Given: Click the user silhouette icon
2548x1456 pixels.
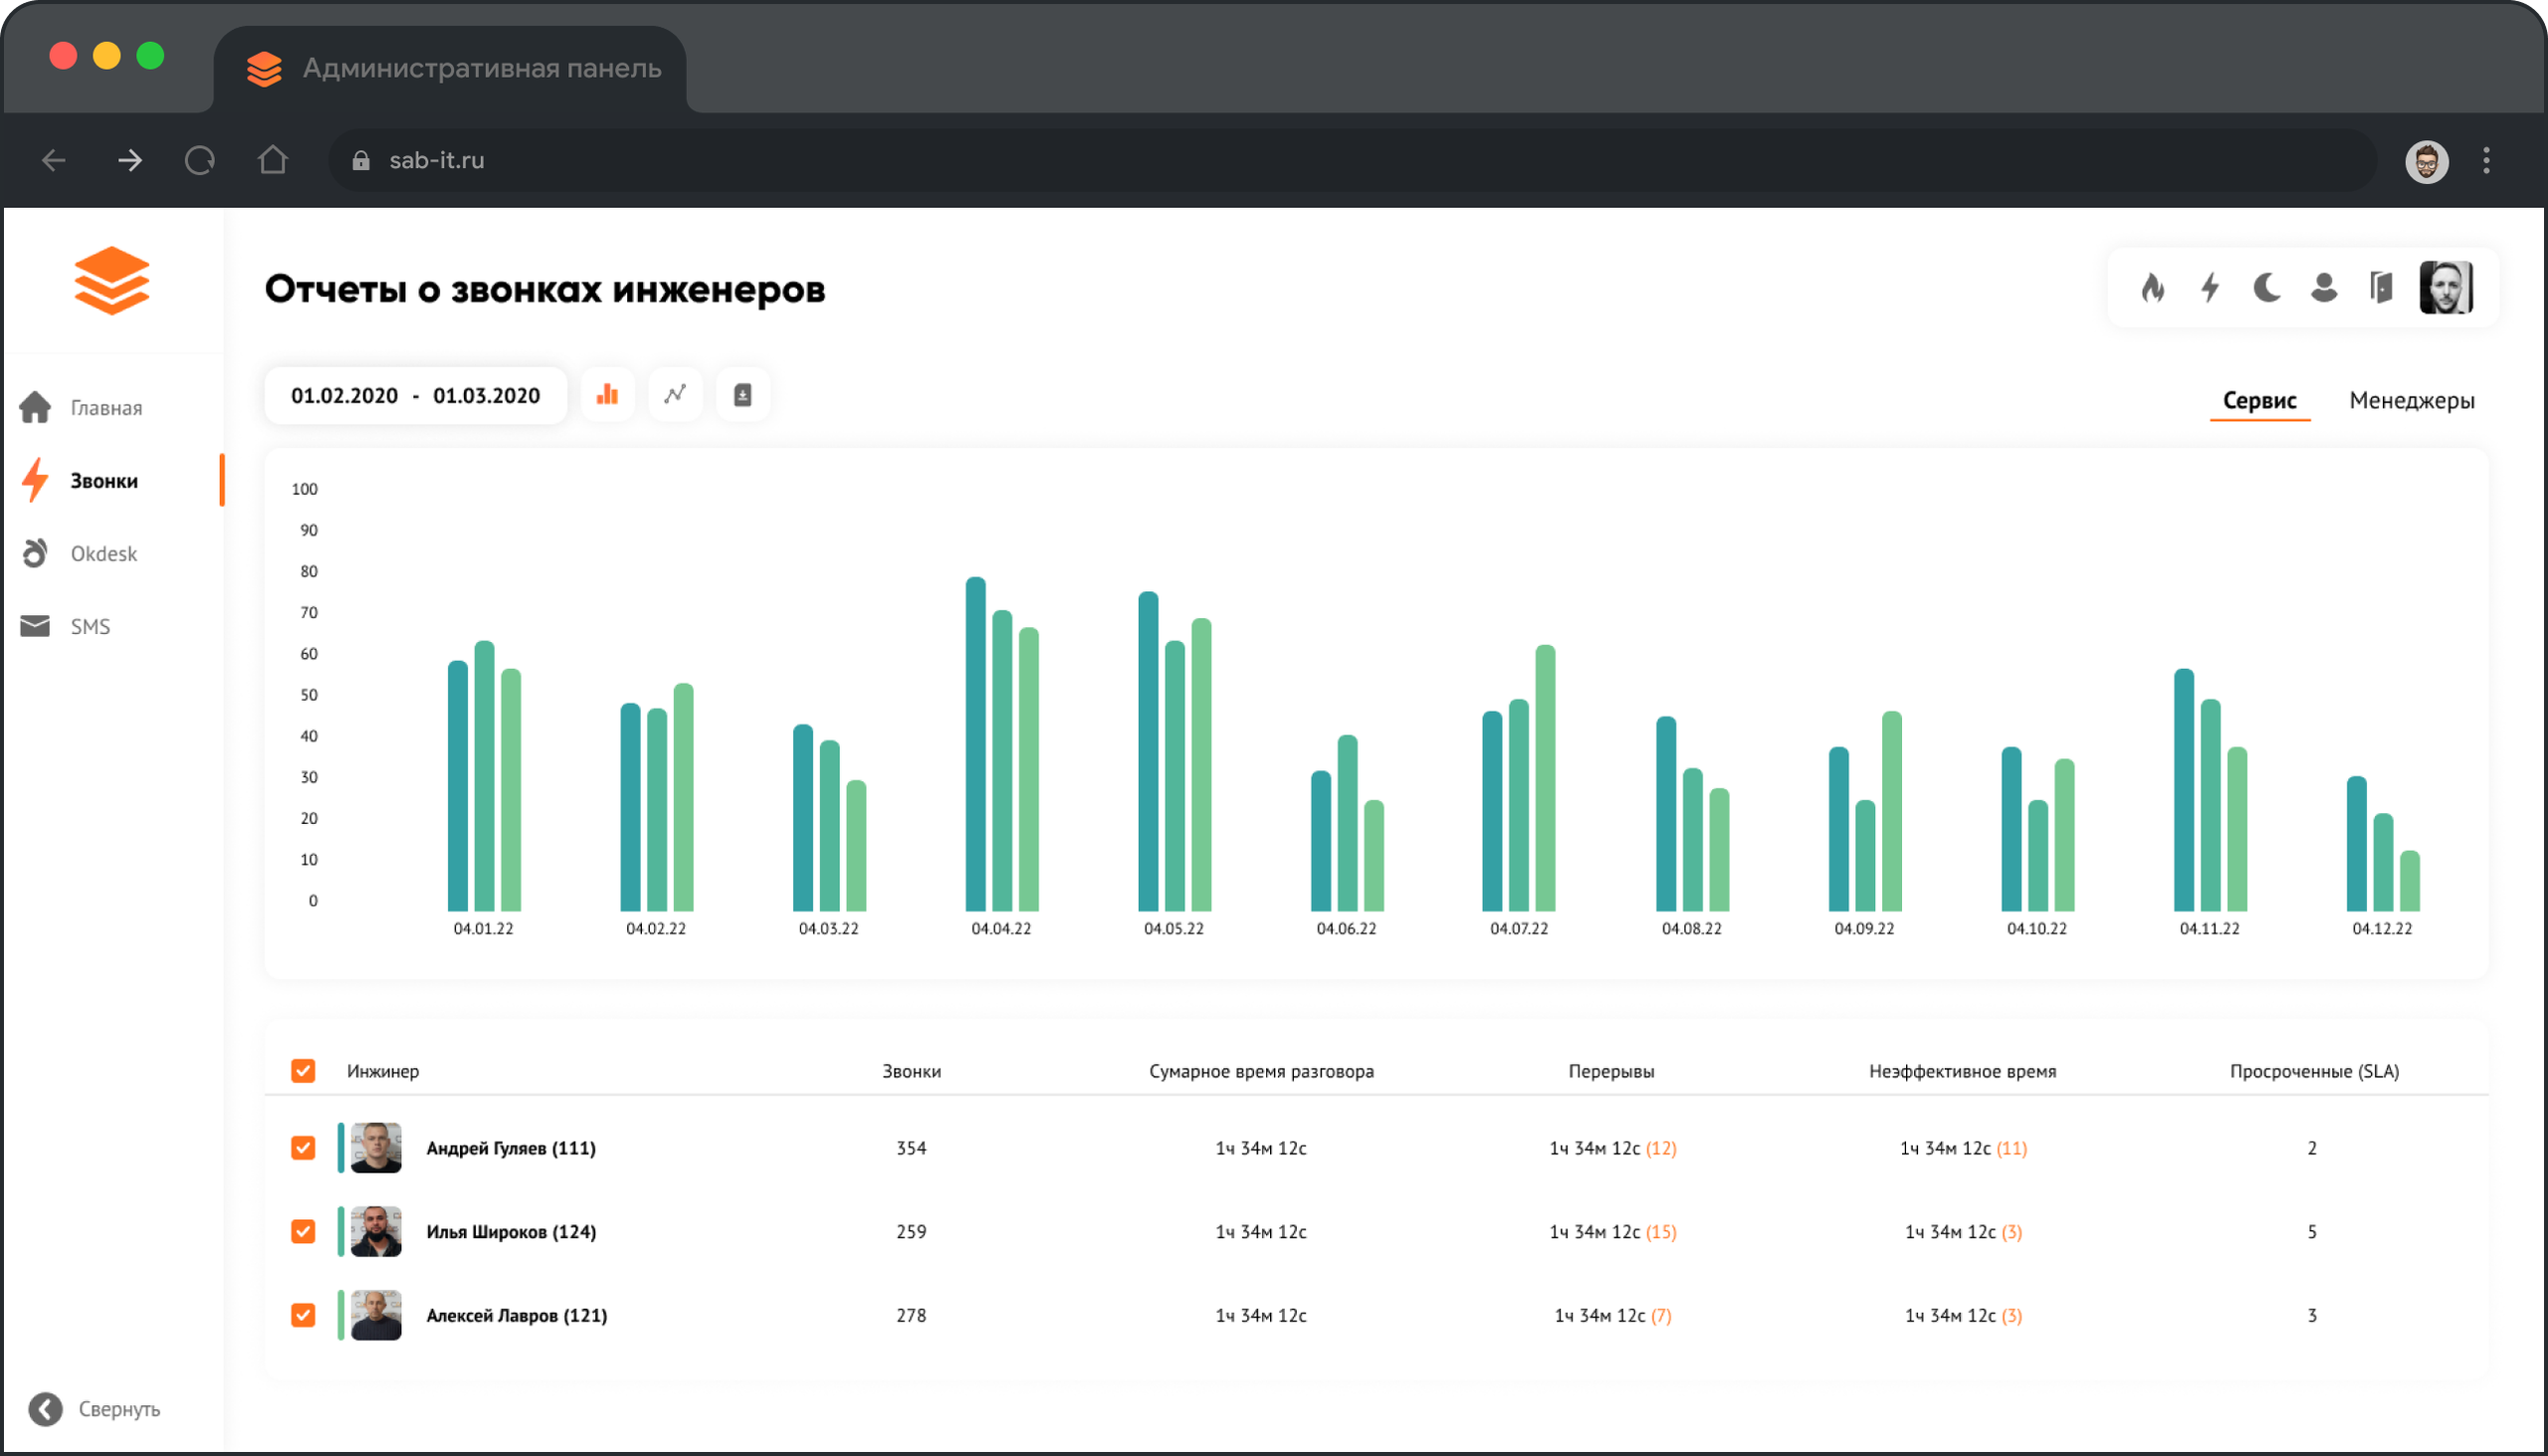Looking at the screenshot, I should (2324, 288).
